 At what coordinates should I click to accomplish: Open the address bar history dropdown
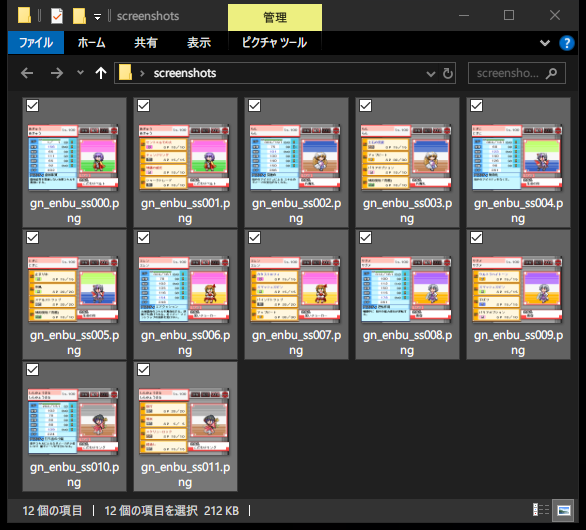click(x=431, y=74)
